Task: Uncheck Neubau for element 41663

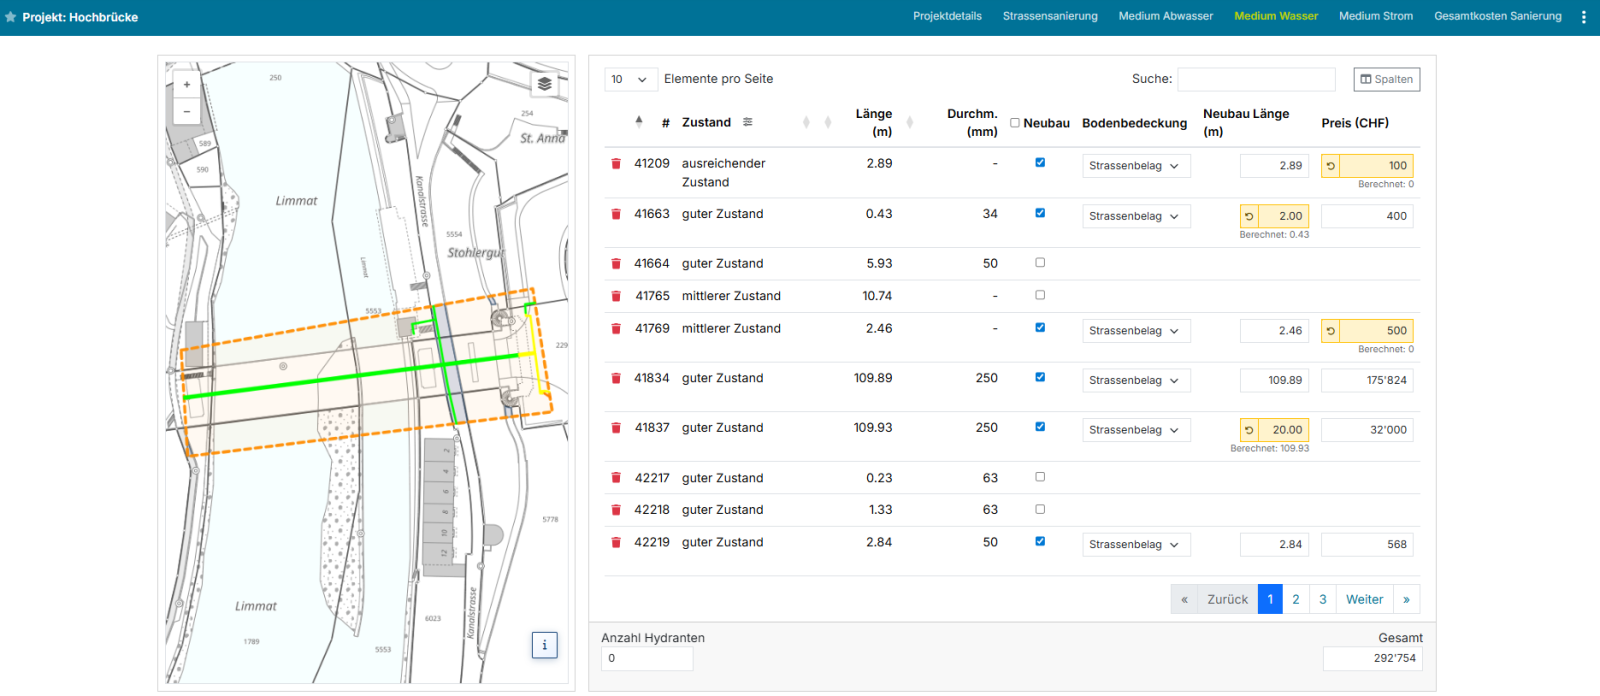Action: pos(1040,213)
